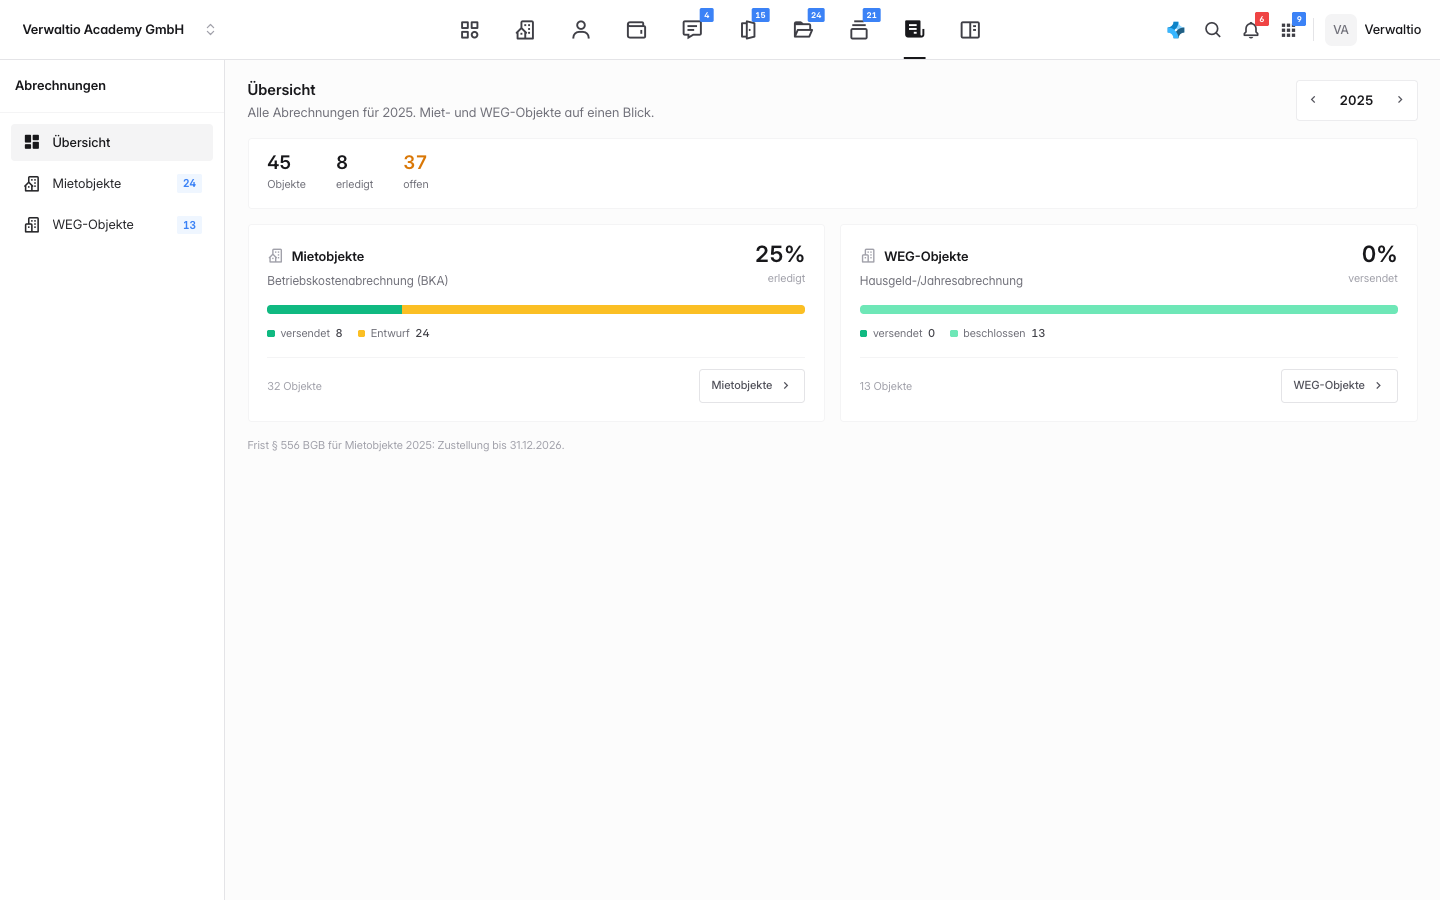This screenshot has width=1440, height=900.
Task: Select Mietobjekte in the sidebar
Action: 112,183
